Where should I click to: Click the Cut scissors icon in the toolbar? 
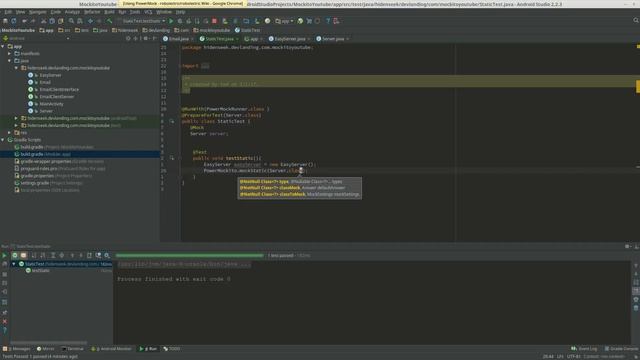tap(43, 21)
